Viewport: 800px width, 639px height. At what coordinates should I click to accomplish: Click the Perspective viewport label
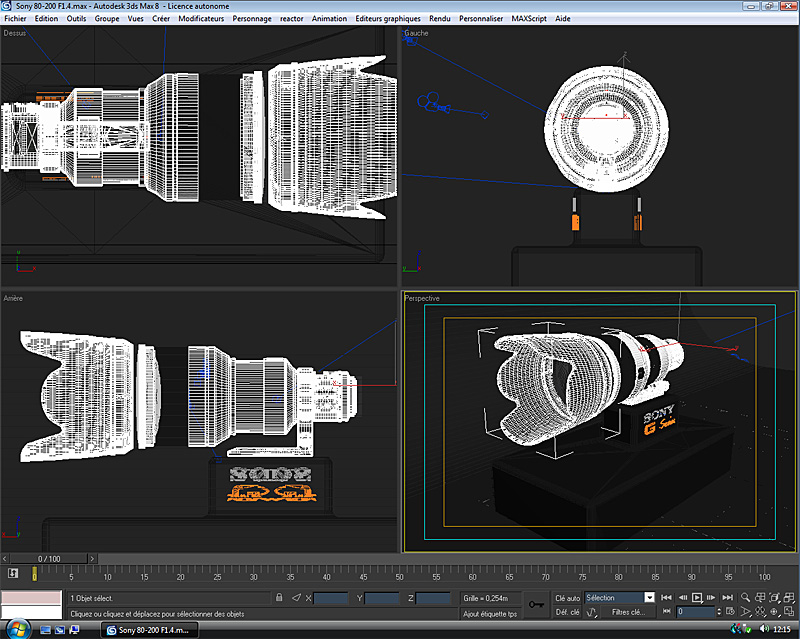coord(421,298)
